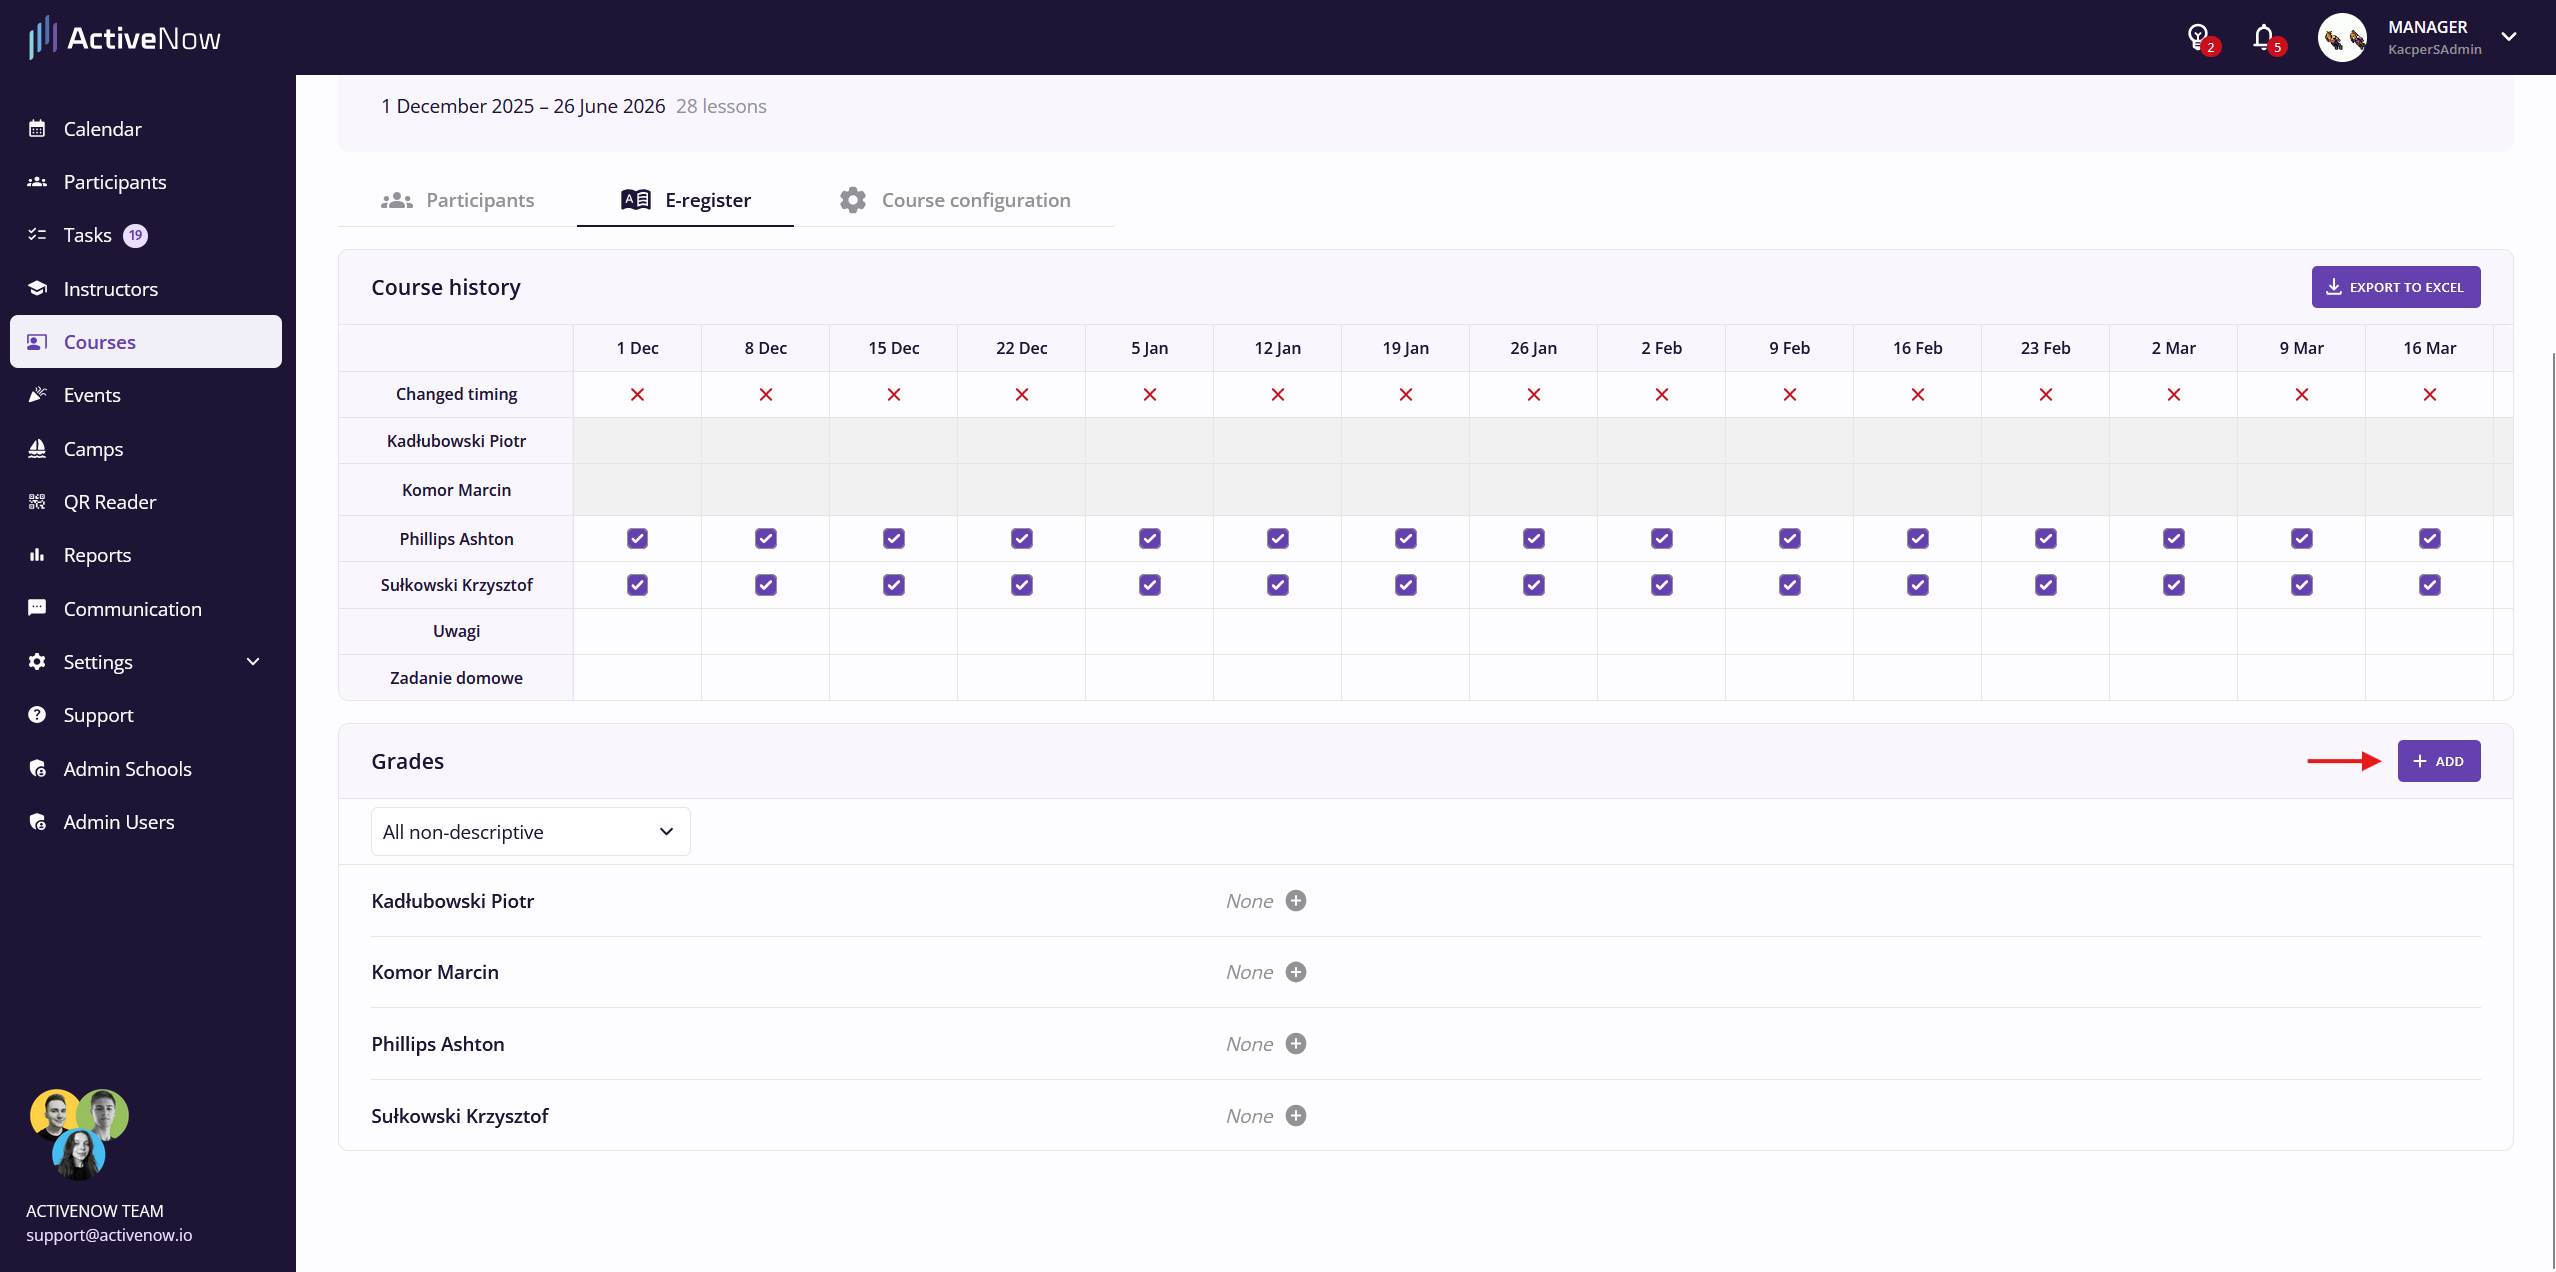Switch to Course configuration tab
This screenshot has width=2556, height=1272.
tap(955, 200)
